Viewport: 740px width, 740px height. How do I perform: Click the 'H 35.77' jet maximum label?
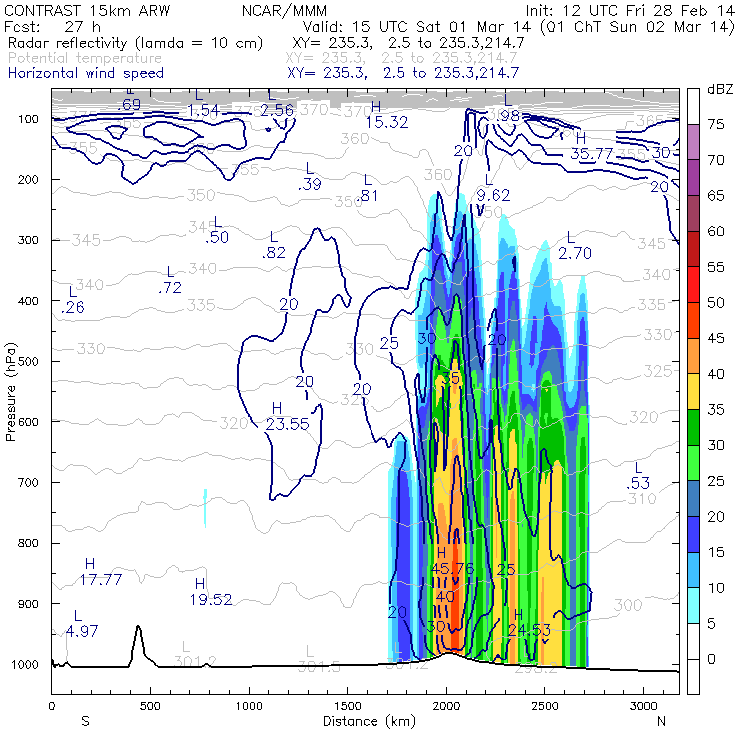(x=591, y=146)
